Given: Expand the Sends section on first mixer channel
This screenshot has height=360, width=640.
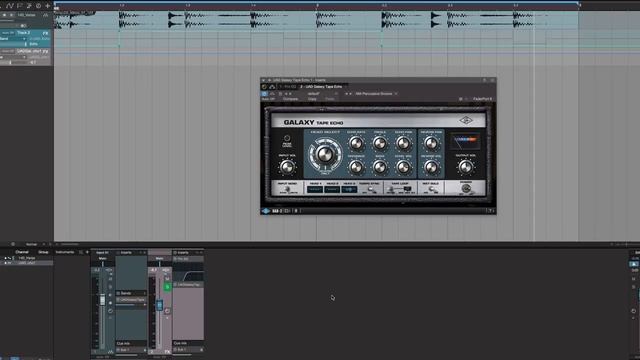Looking at the screenshot, I should (131, 293).
